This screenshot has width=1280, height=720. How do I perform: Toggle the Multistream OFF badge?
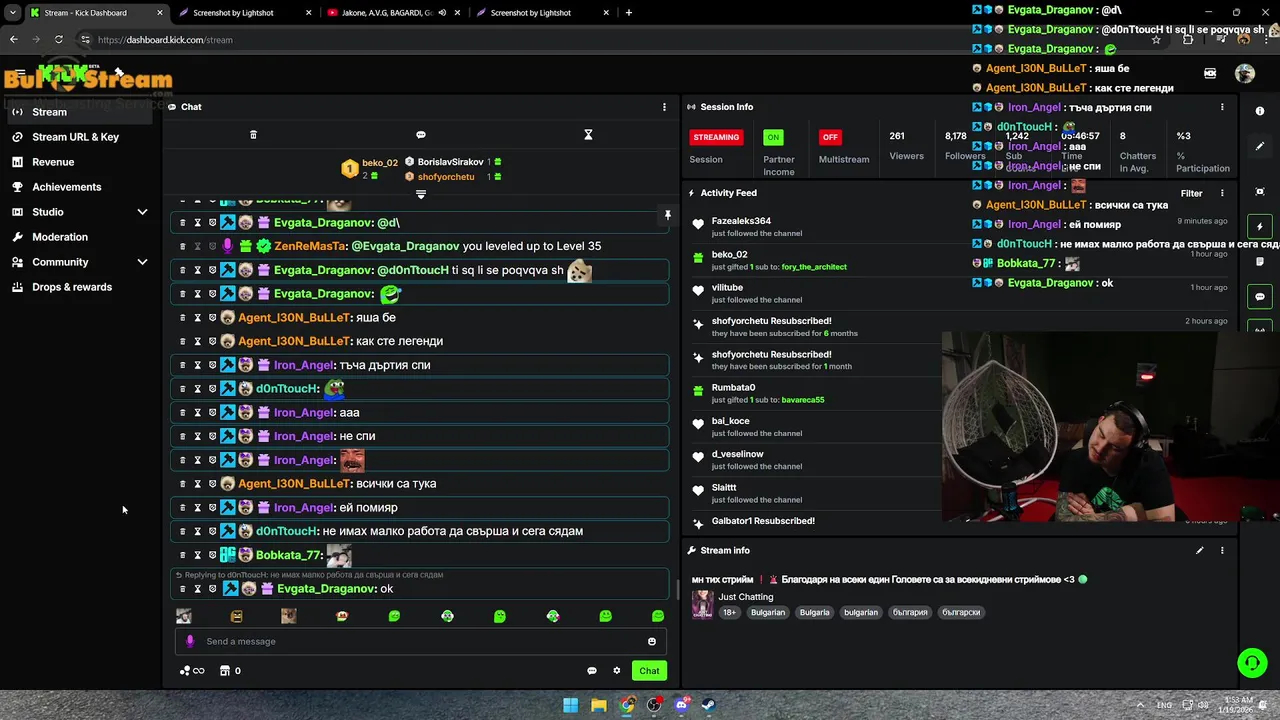click(830, 137)
